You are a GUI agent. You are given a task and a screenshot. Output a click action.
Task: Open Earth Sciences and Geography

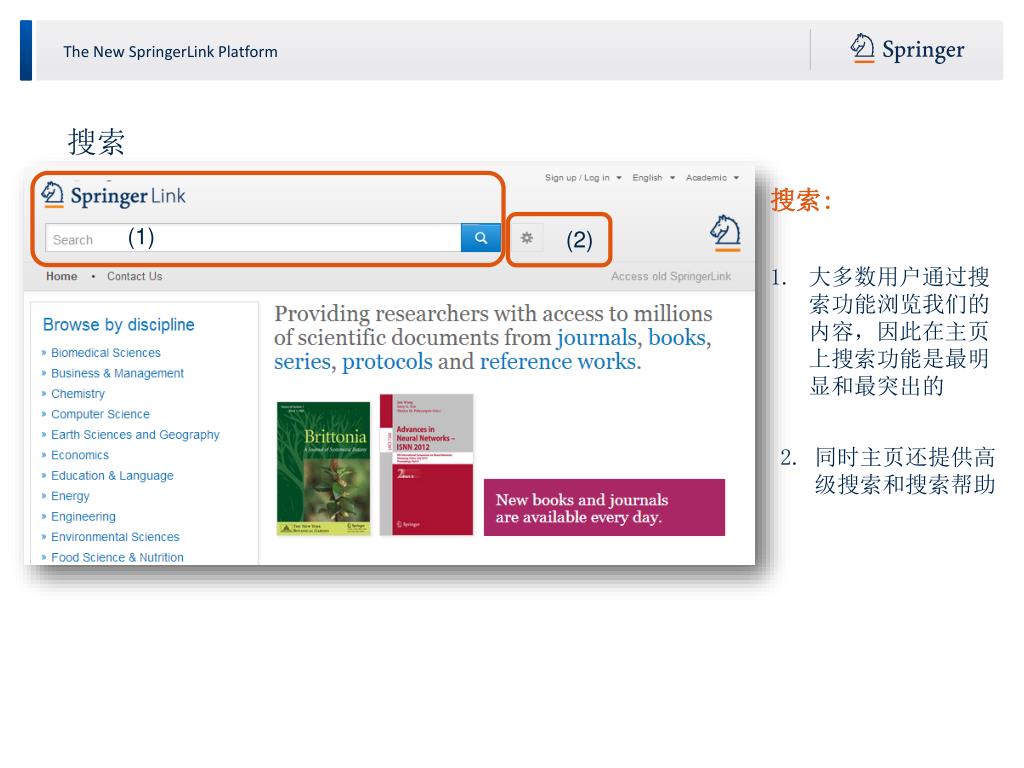tap(135, 434)
